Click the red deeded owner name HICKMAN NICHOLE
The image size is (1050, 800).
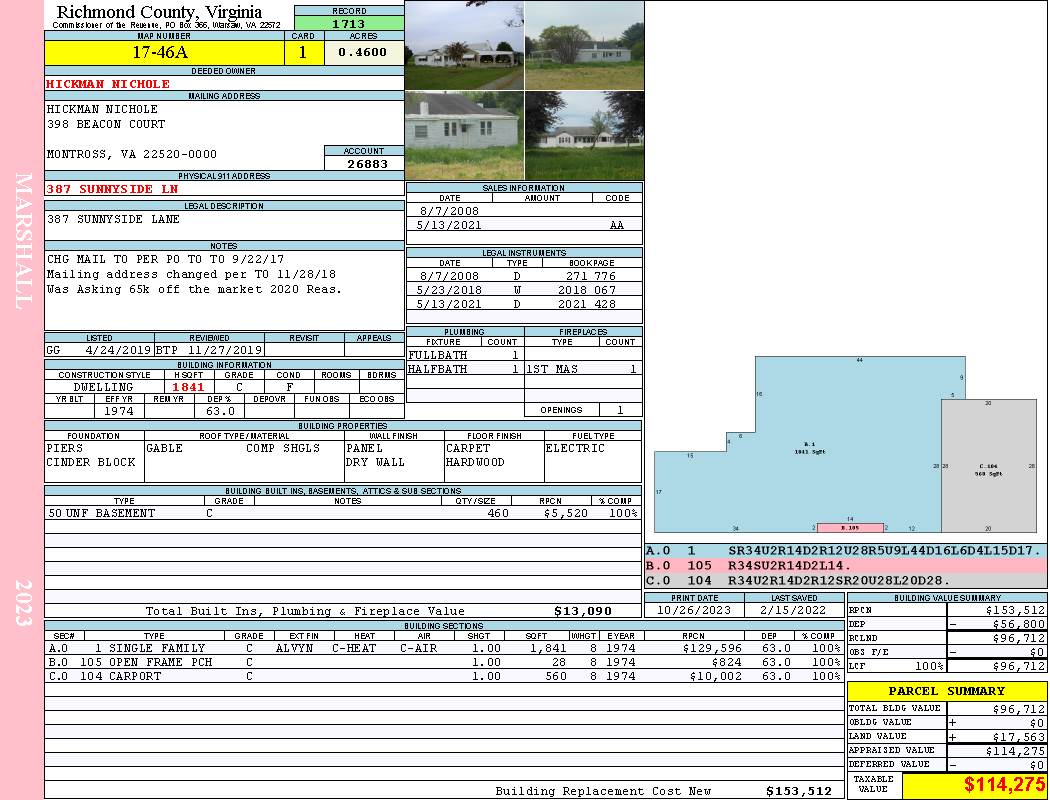click(108, 84)
